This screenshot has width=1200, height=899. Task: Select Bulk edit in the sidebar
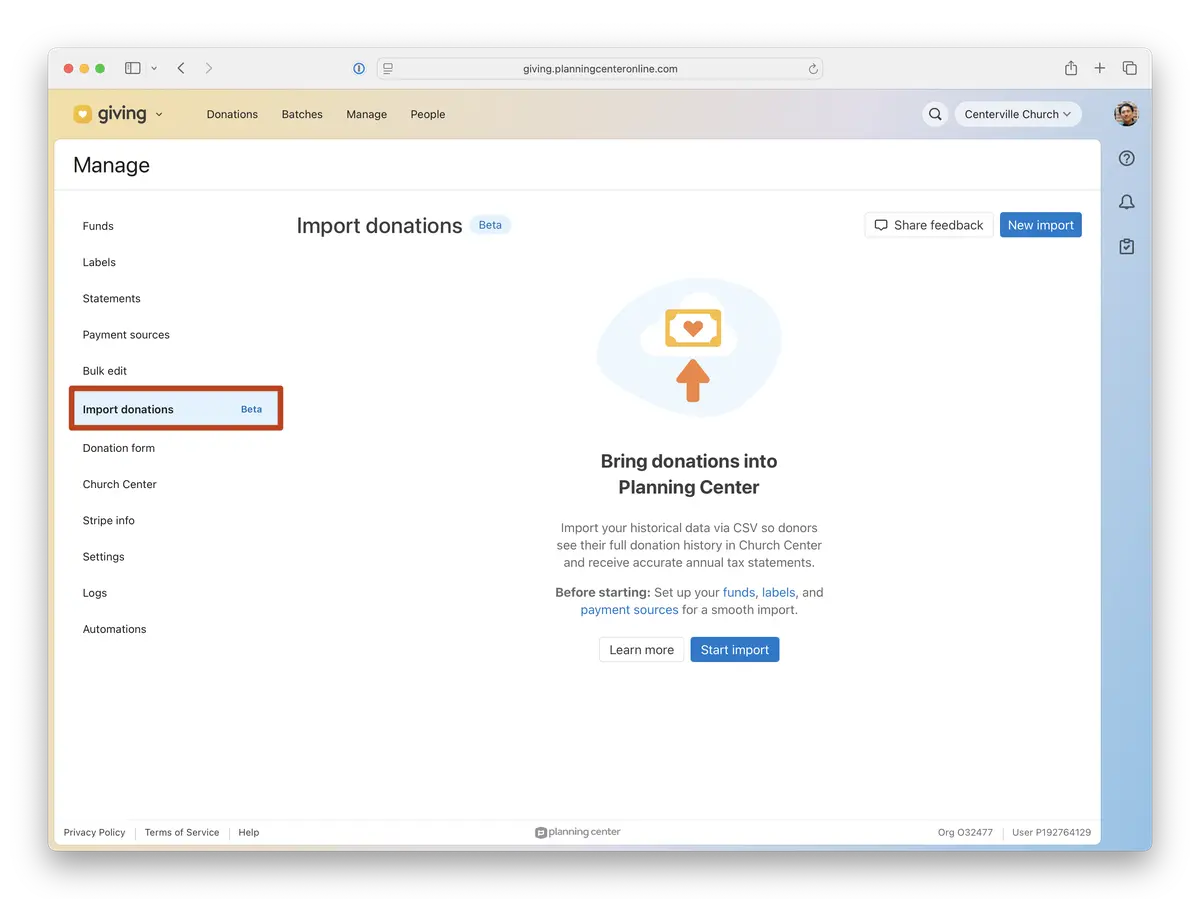pyautogui.click(x=105, y=371)
